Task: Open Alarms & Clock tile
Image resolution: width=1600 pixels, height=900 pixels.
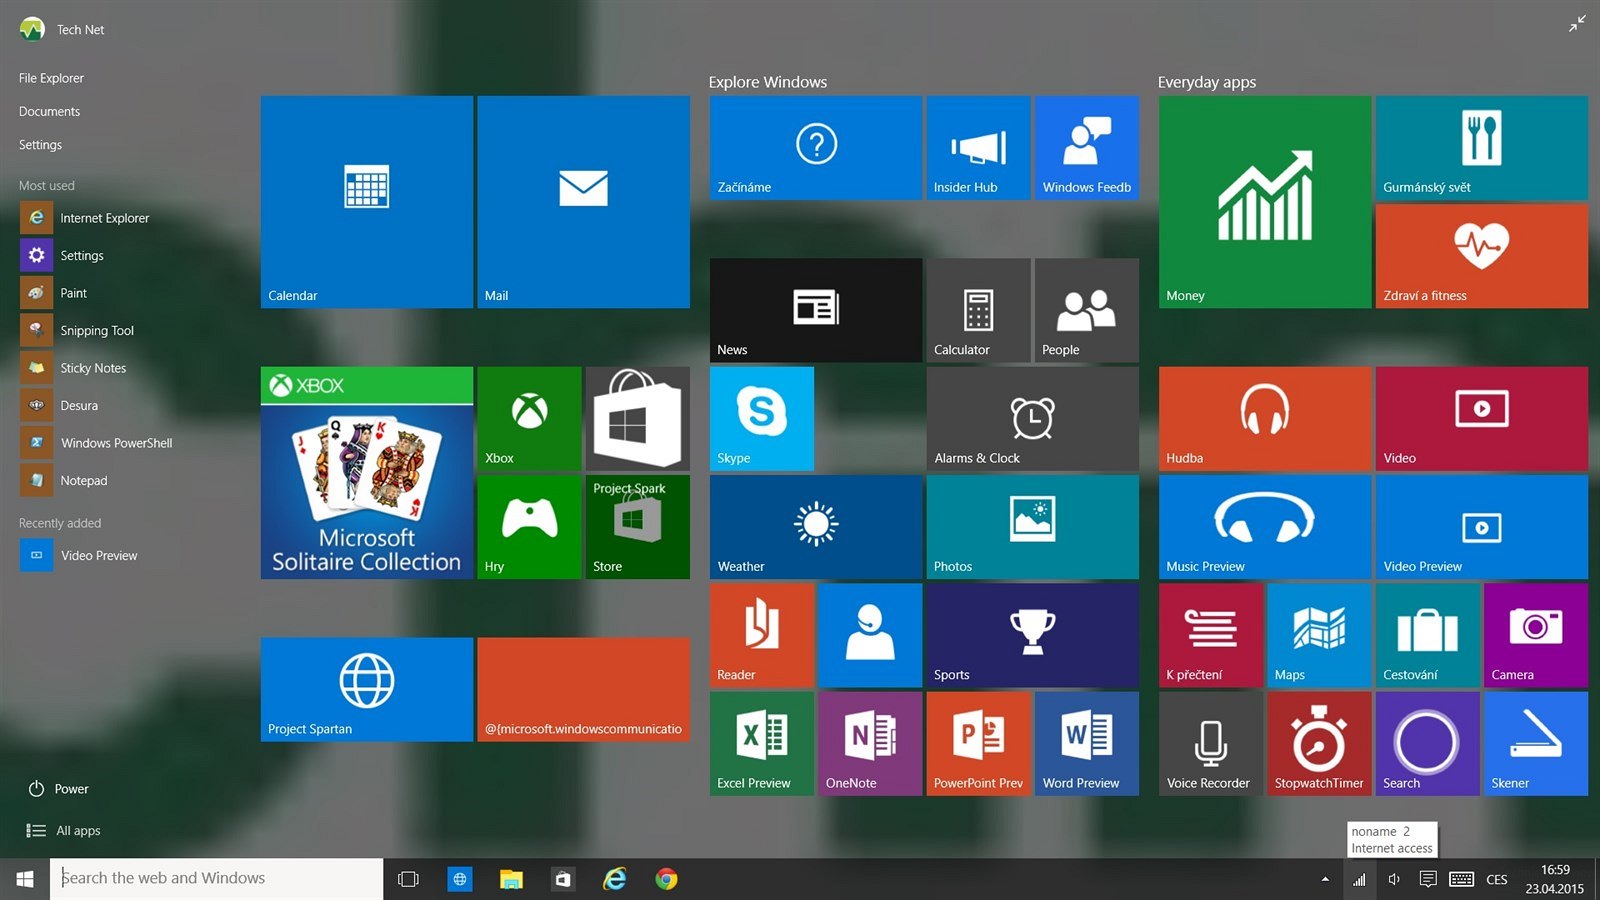Action: point(1032,418)
